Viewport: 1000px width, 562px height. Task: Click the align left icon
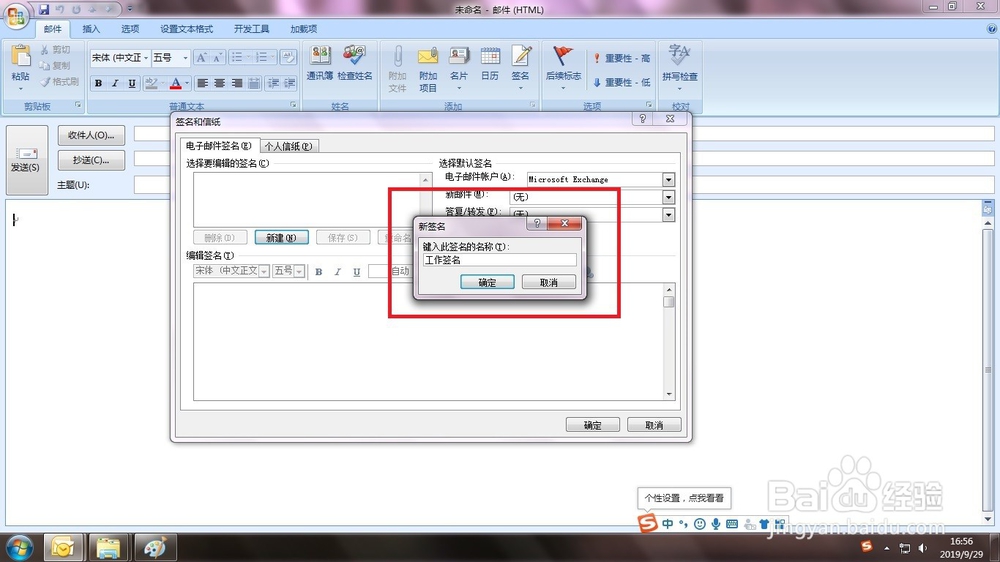[202, 84]
